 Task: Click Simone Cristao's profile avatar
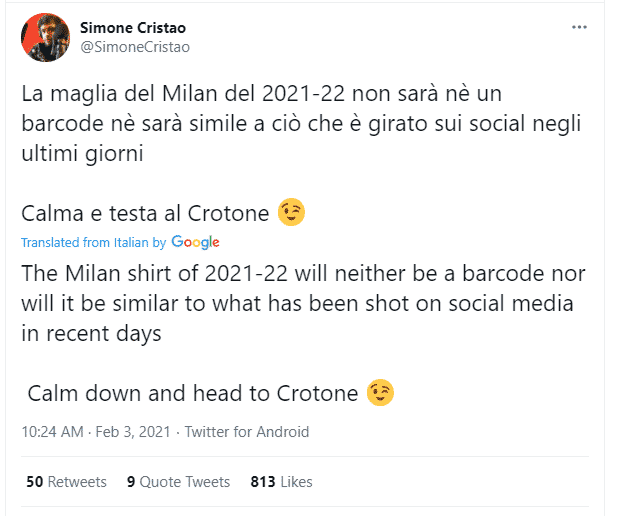[x=45, y=38]
